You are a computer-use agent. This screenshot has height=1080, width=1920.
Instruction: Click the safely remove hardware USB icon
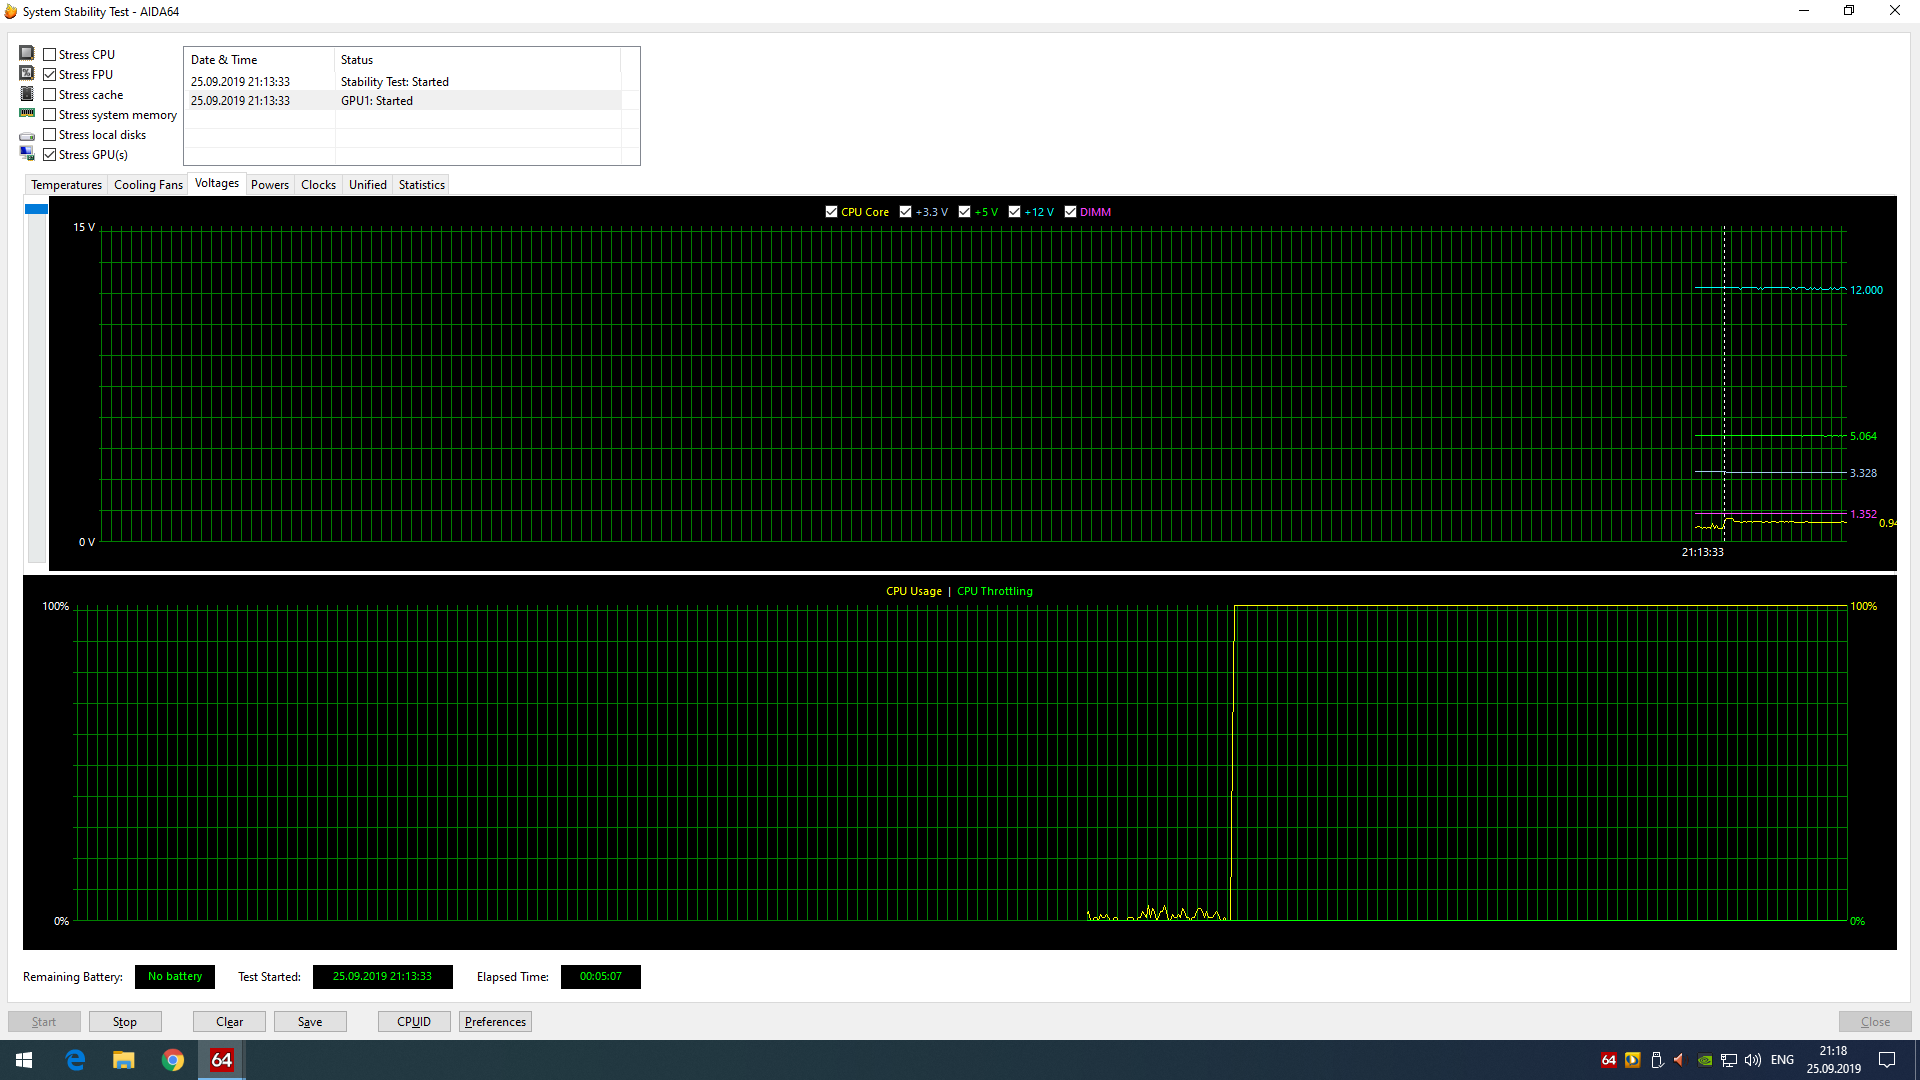(1657, 1060)
